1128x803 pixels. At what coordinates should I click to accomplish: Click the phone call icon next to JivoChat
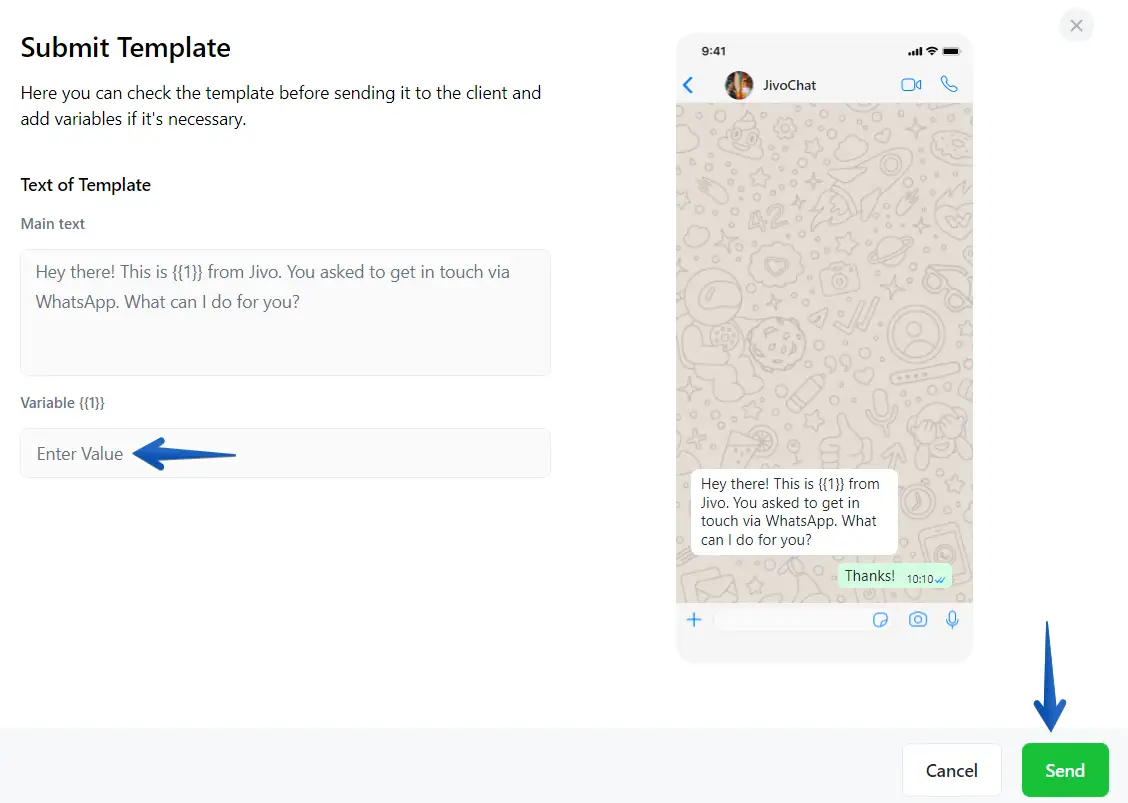(949, 84)
